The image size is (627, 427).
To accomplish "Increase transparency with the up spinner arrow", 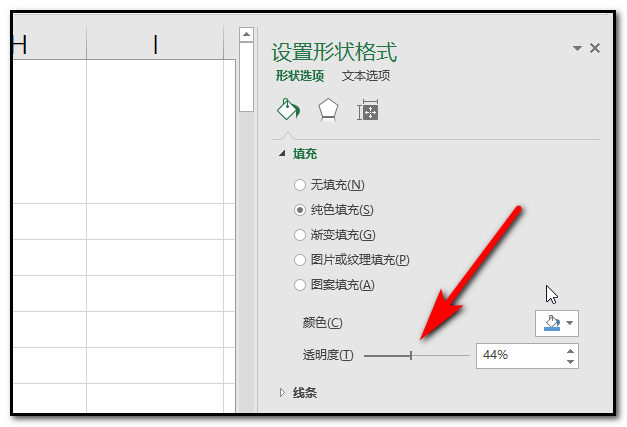I will [571, 351].
